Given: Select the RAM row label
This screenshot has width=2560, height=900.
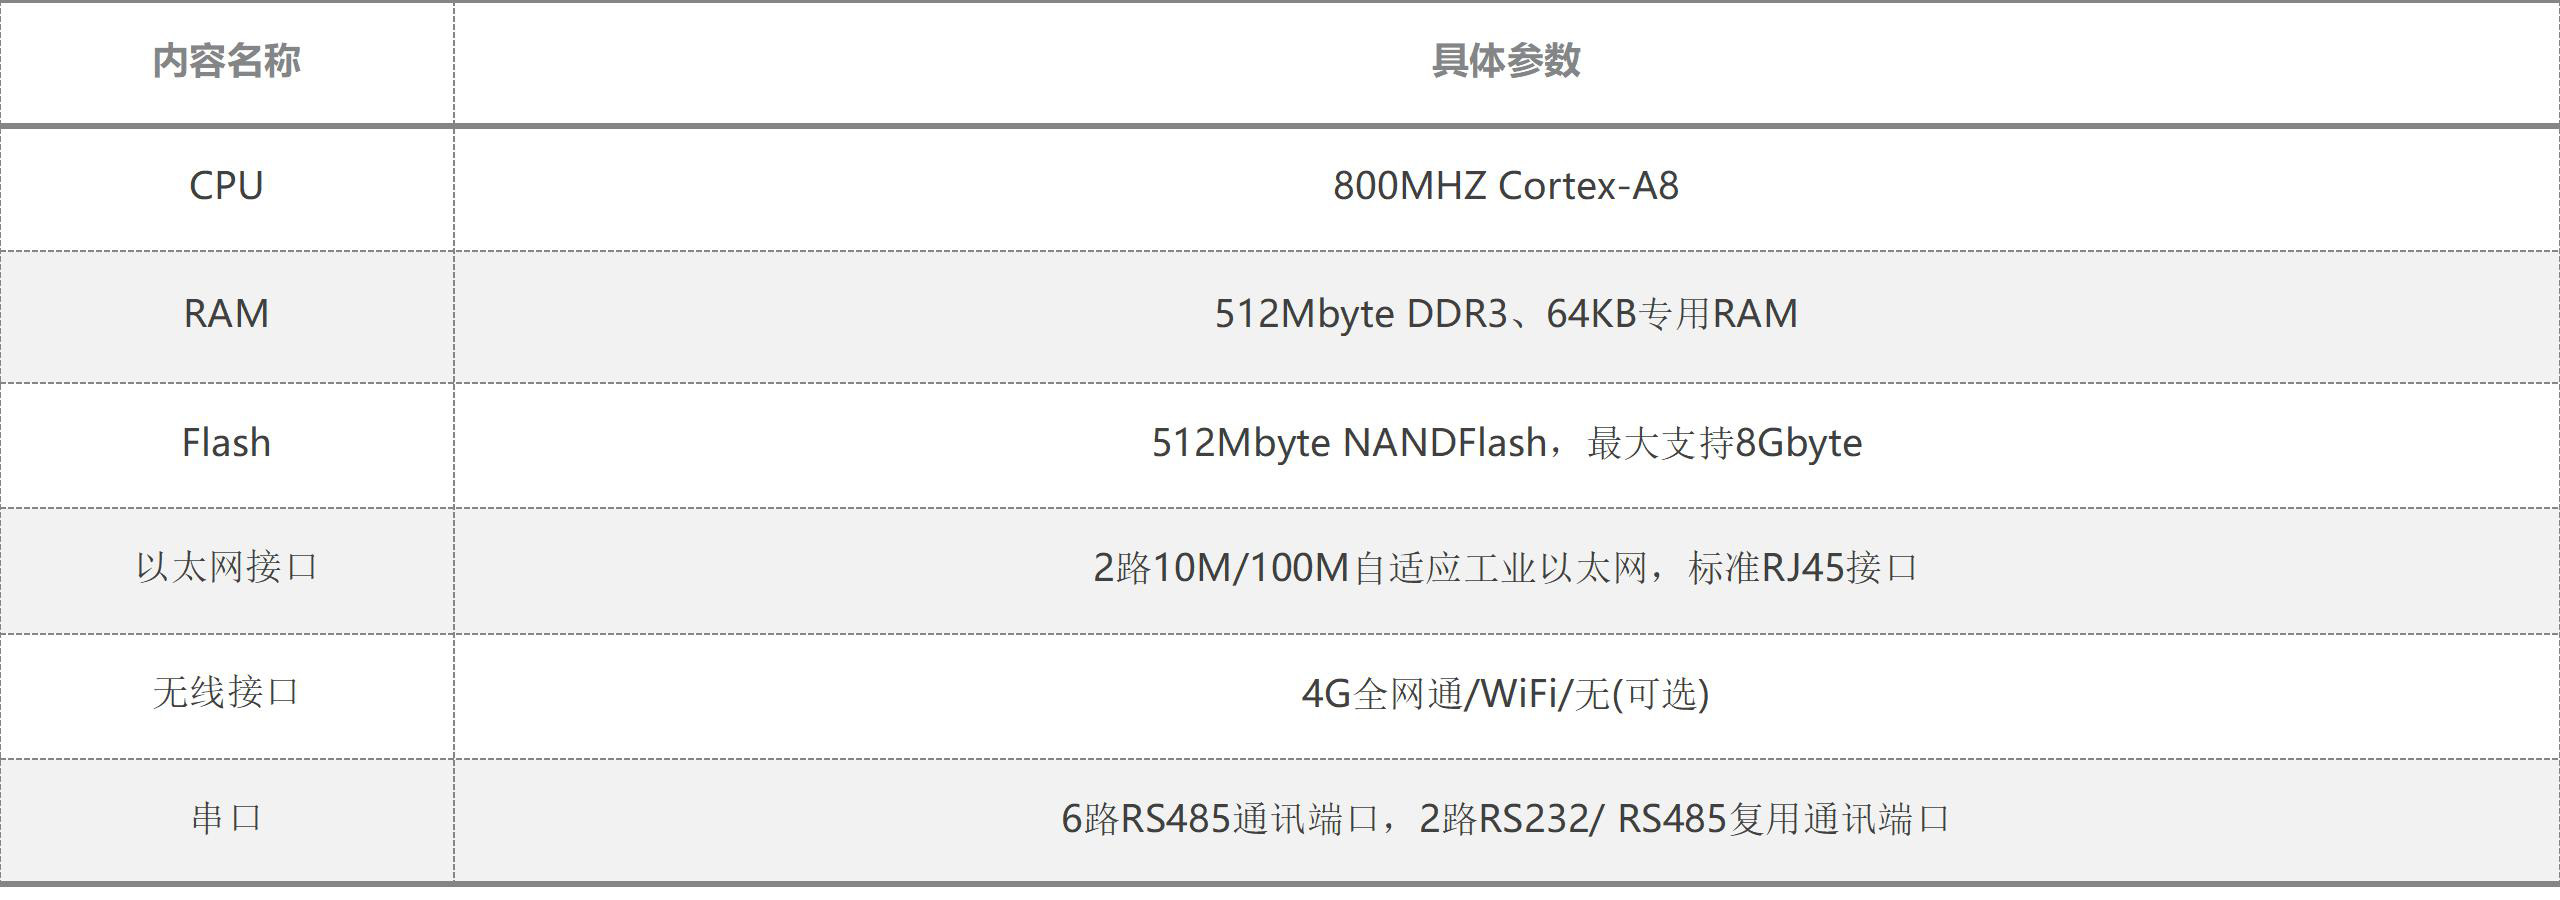Looking at the screenshot, I should click(x=226, y=314).
